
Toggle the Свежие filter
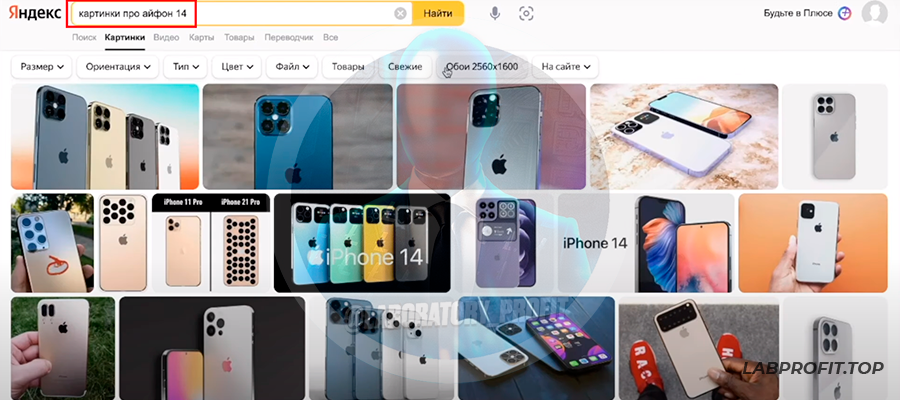coord(405,67)
